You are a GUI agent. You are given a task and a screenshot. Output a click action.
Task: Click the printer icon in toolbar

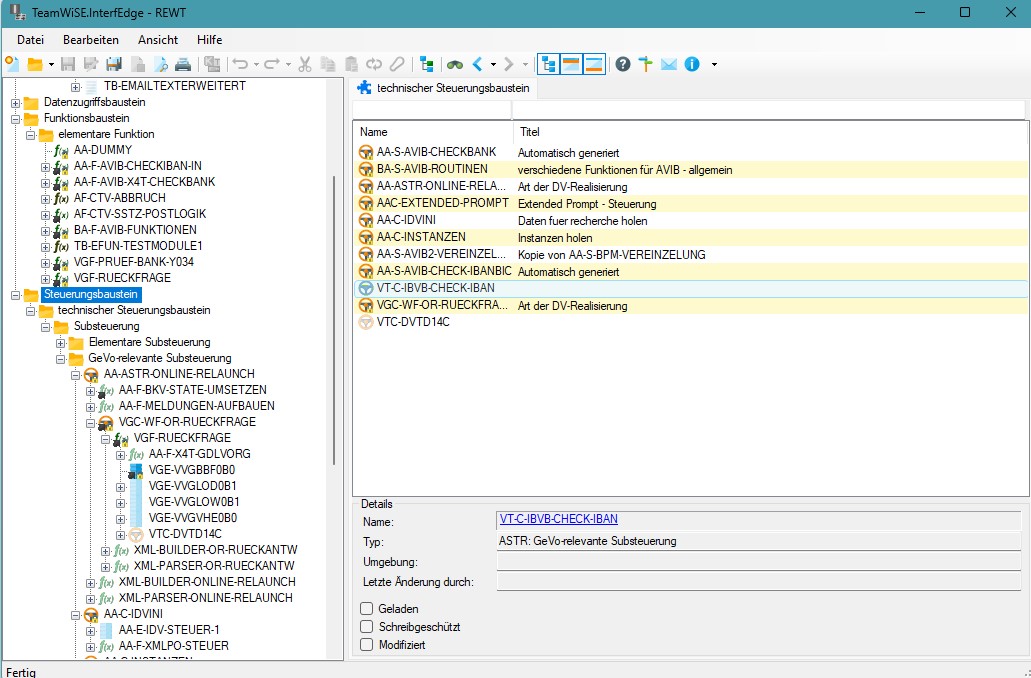183,64
